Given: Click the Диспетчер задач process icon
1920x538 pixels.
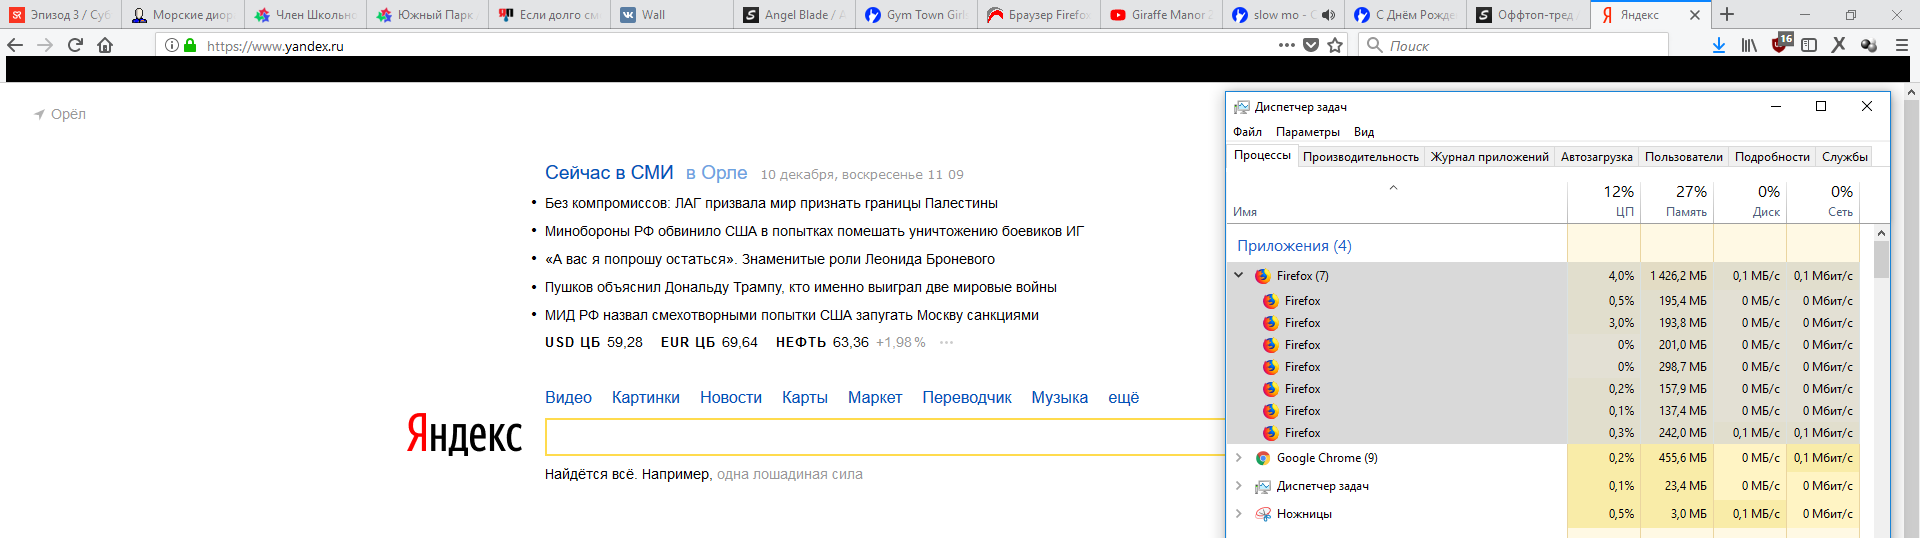Looking at the screenshot, I should (1263, 486).
